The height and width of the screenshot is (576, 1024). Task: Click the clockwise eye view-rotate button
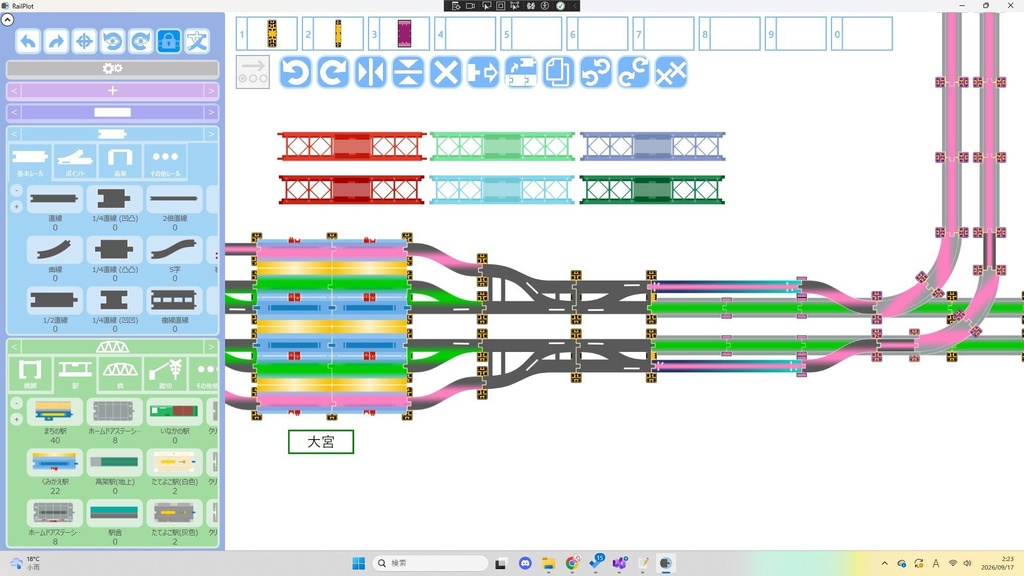pos(140,41)
